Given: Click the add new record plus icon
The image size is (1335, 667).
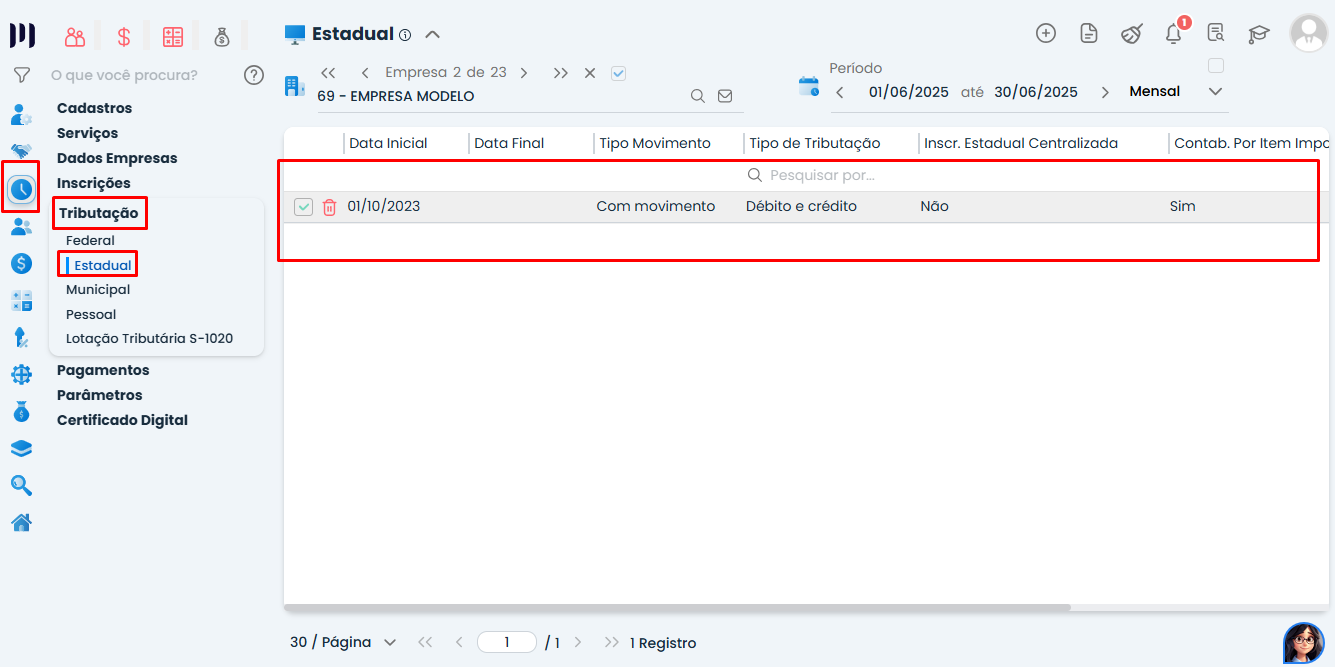Looking at the screenshot, I should pyautogui.click(x=1046, y=33).
